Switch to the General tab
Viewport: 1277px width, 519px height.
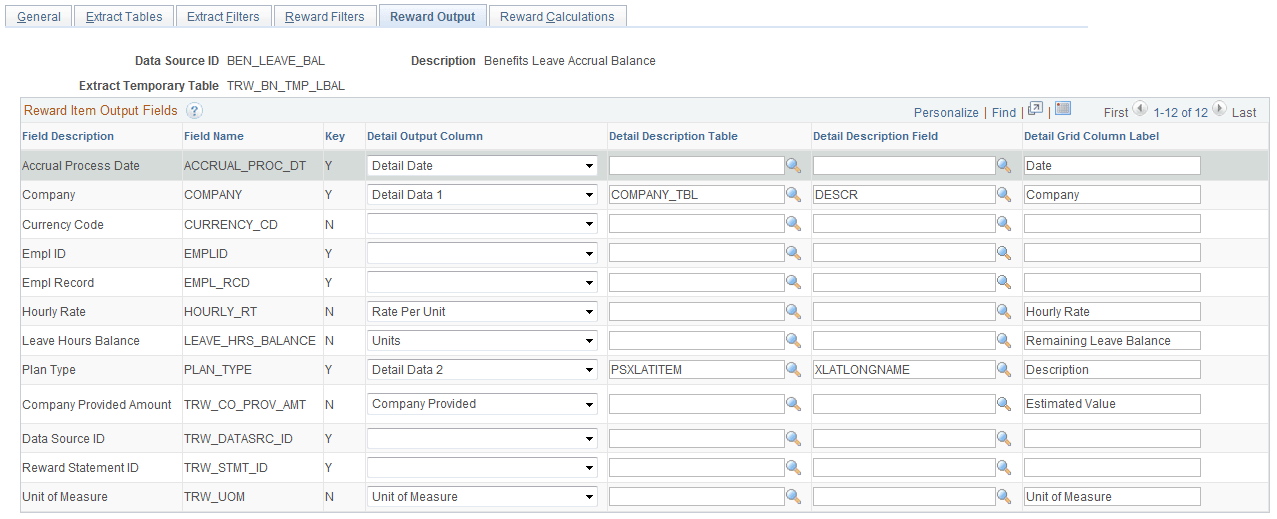pyautogui.click(x=39, y=16)
